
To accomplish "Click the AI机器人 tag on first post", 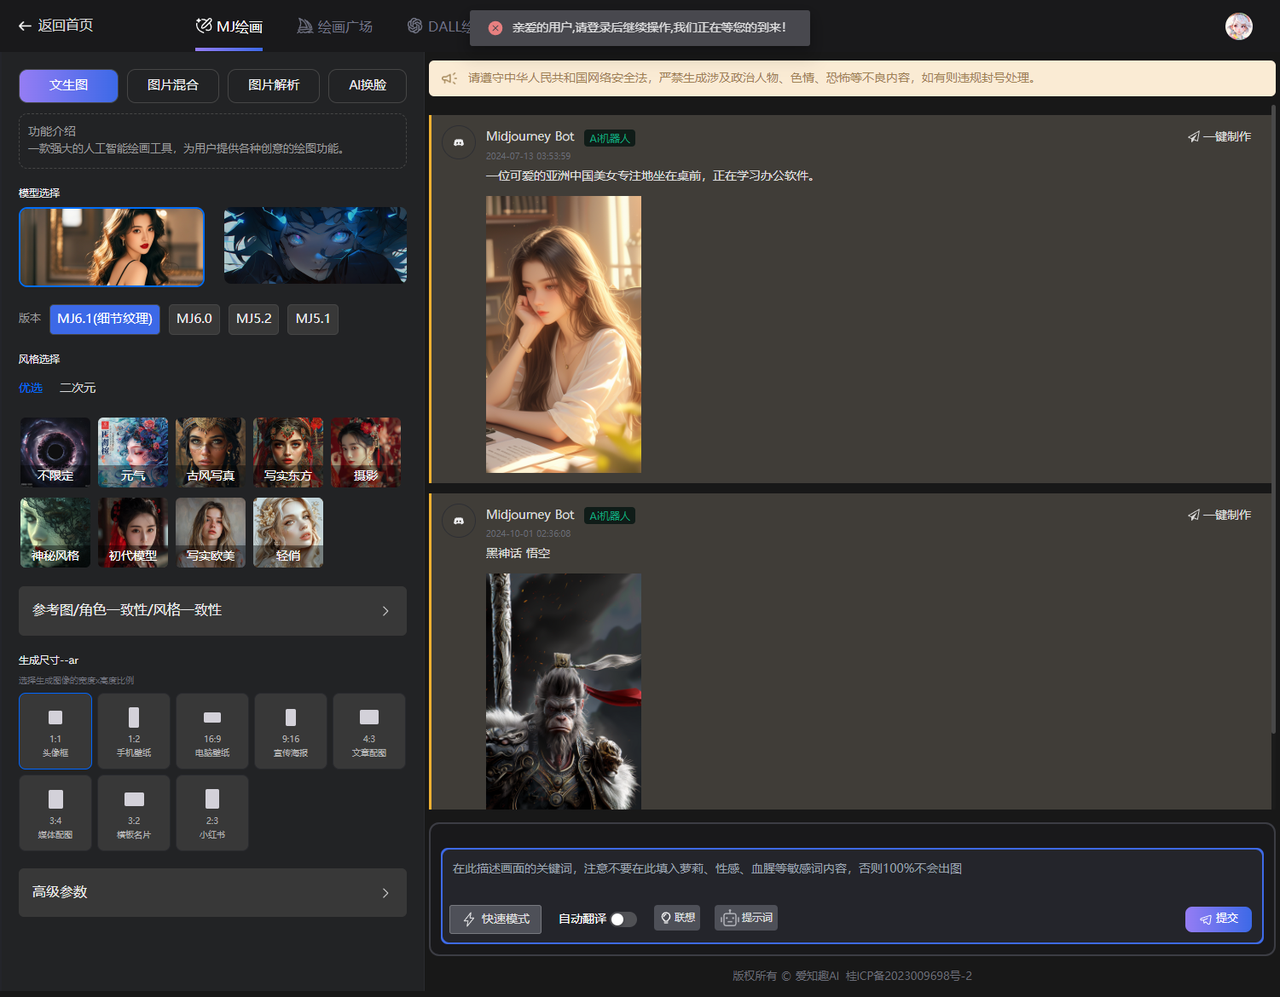I will [610, 138].
